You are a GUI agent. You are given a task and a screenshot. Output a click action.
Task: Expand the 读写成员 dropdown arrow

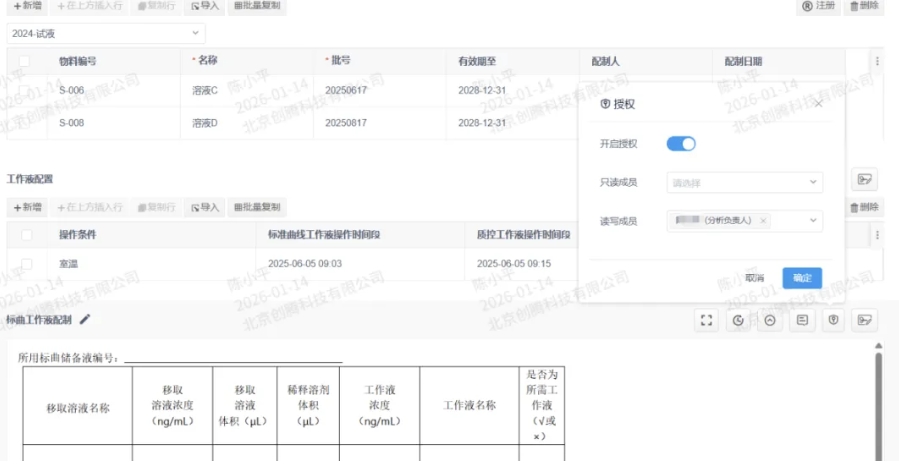tap(813, 221)
